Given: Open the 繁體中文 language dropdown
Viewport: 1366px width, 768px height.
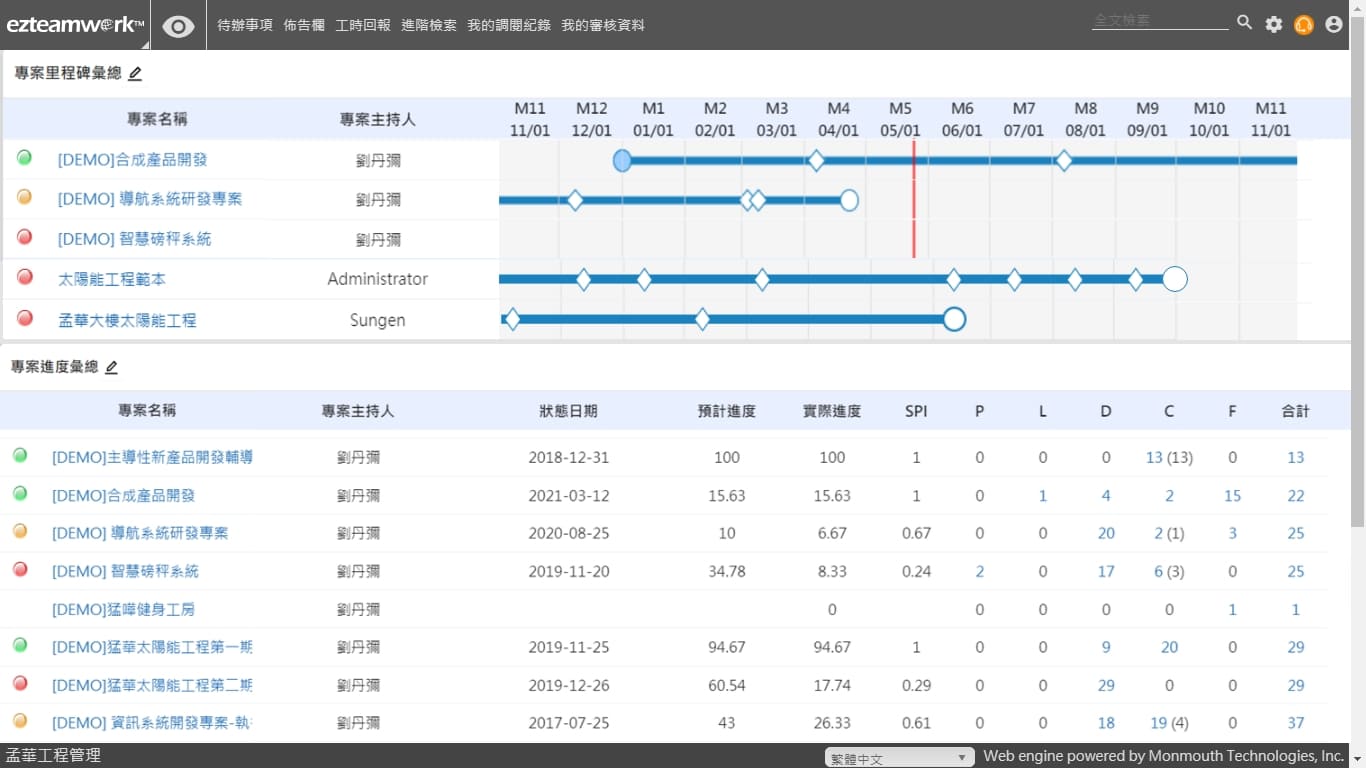Looking at the screenshot, I should click(x=899, y=758).
